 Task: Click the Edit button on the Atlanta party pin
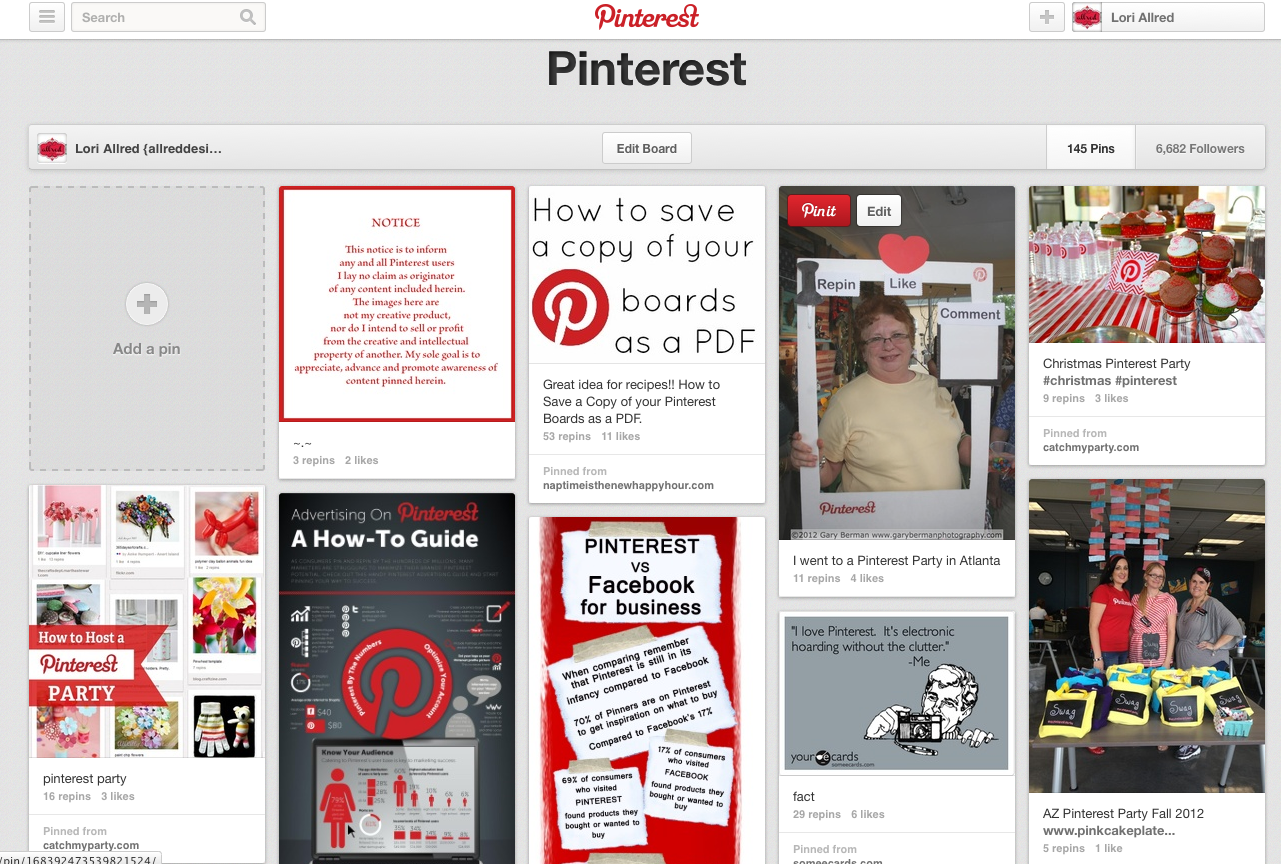coord(878,210)
